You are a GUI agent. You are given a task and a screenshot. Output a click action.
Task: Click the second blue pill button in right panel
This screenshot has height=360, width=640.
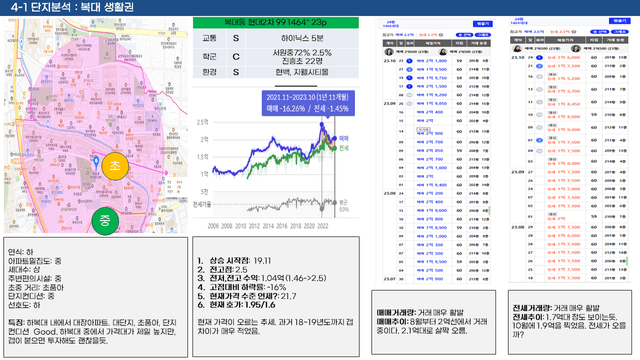point(620,31)
